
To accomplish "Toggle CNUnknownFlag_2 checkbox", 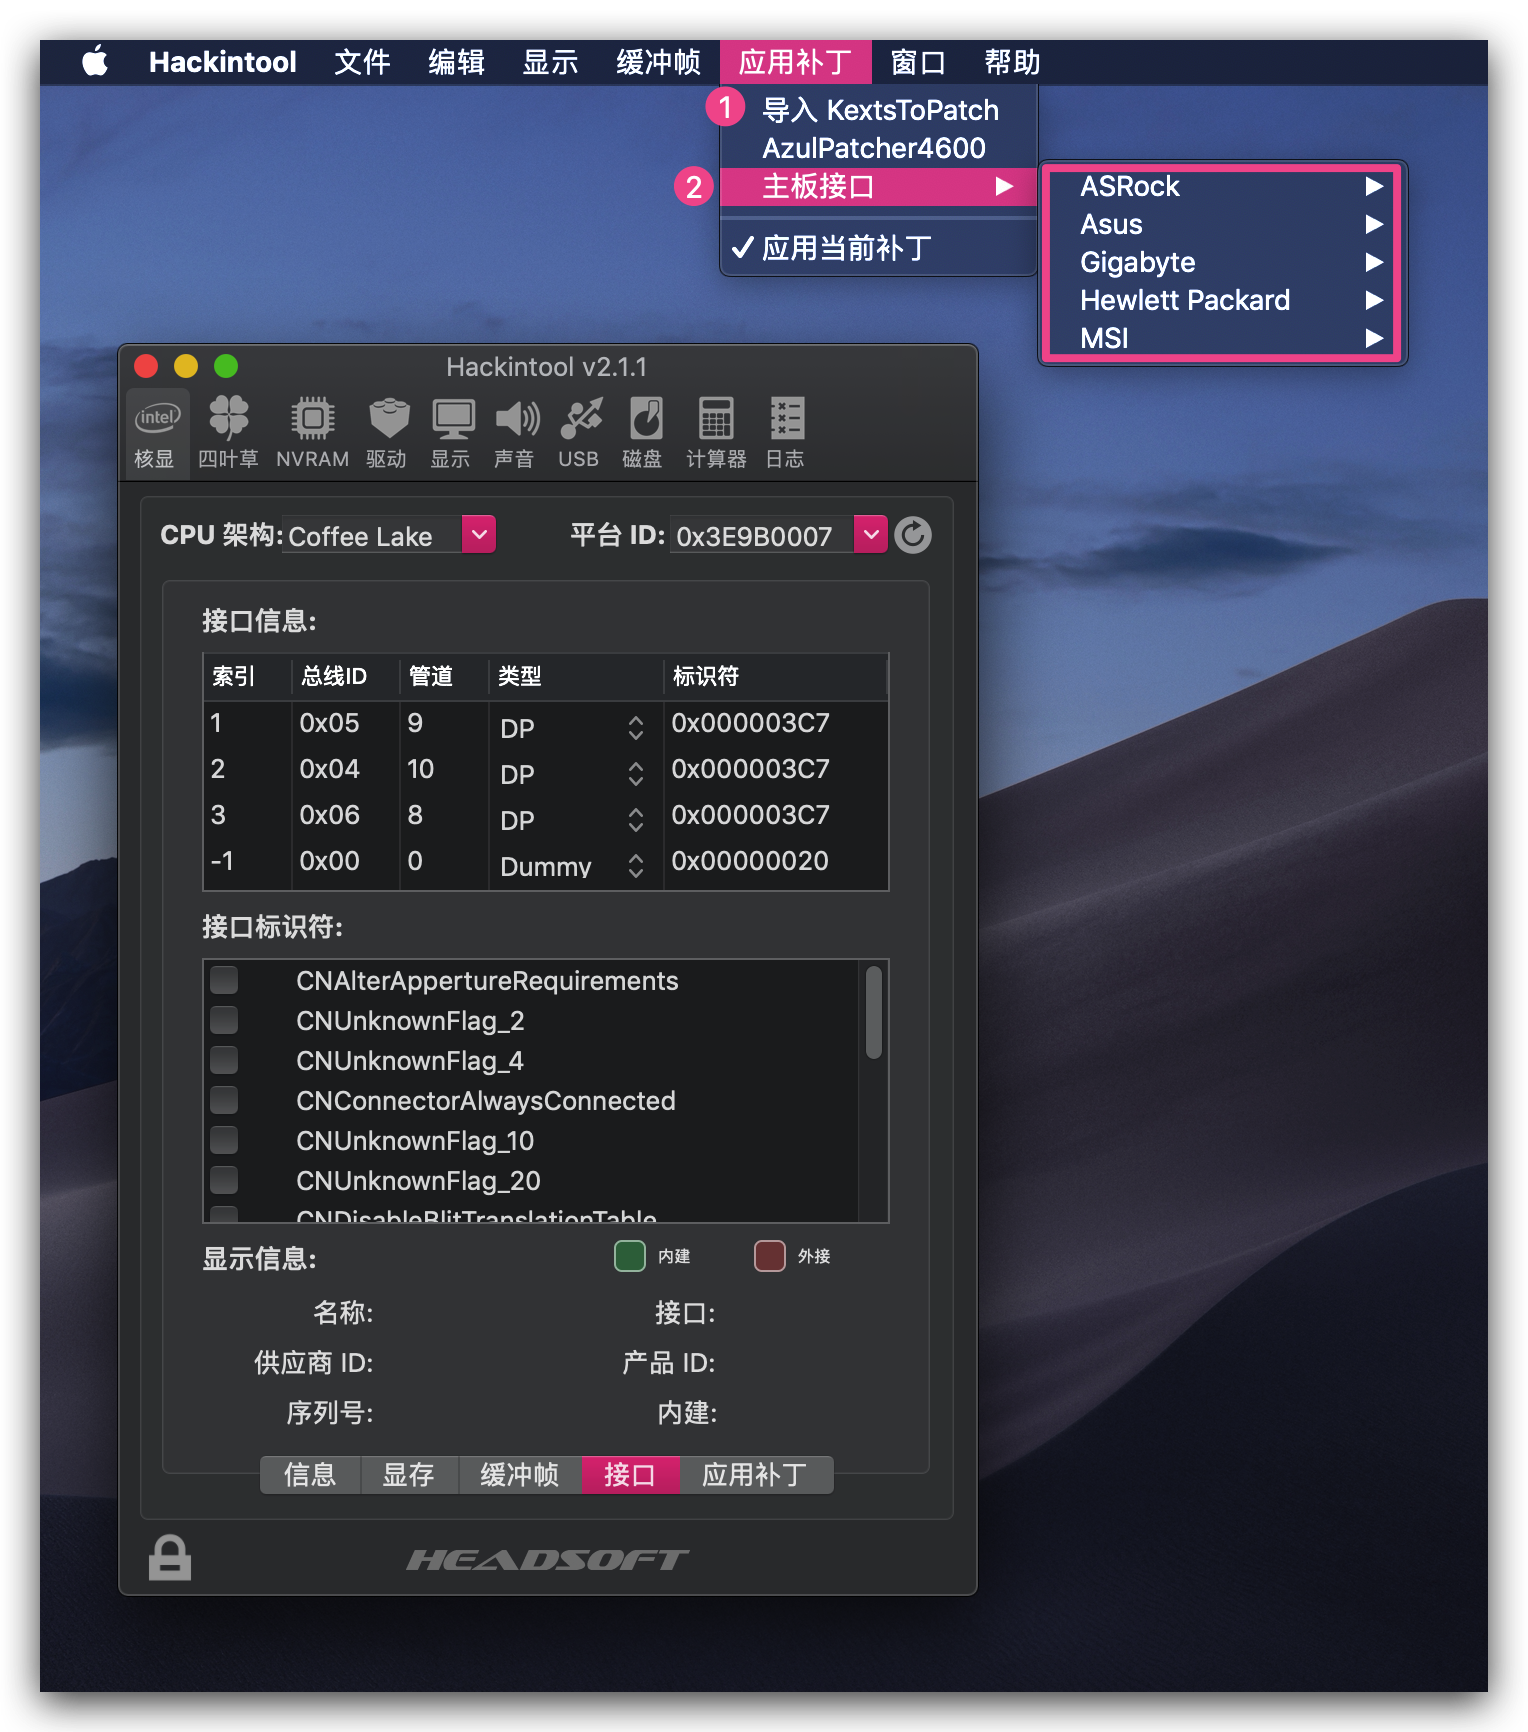I will [224, 1020].
